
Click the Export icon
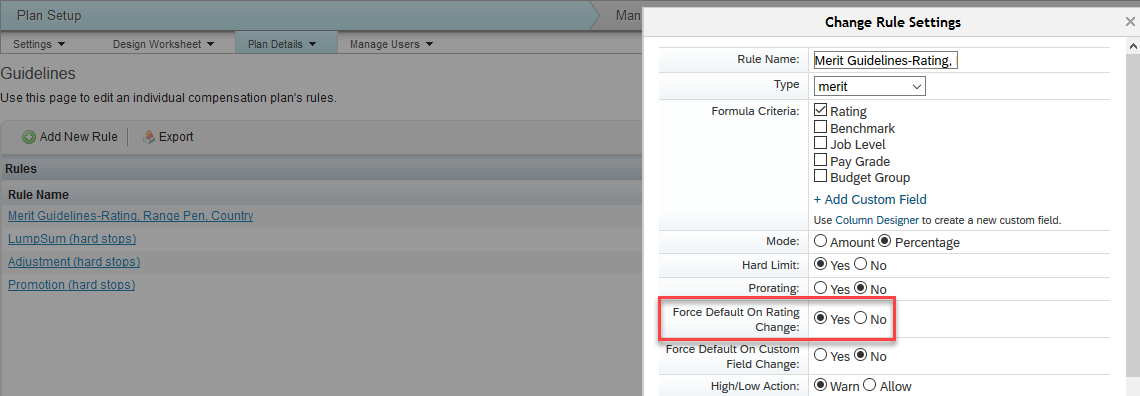[148, 137]
